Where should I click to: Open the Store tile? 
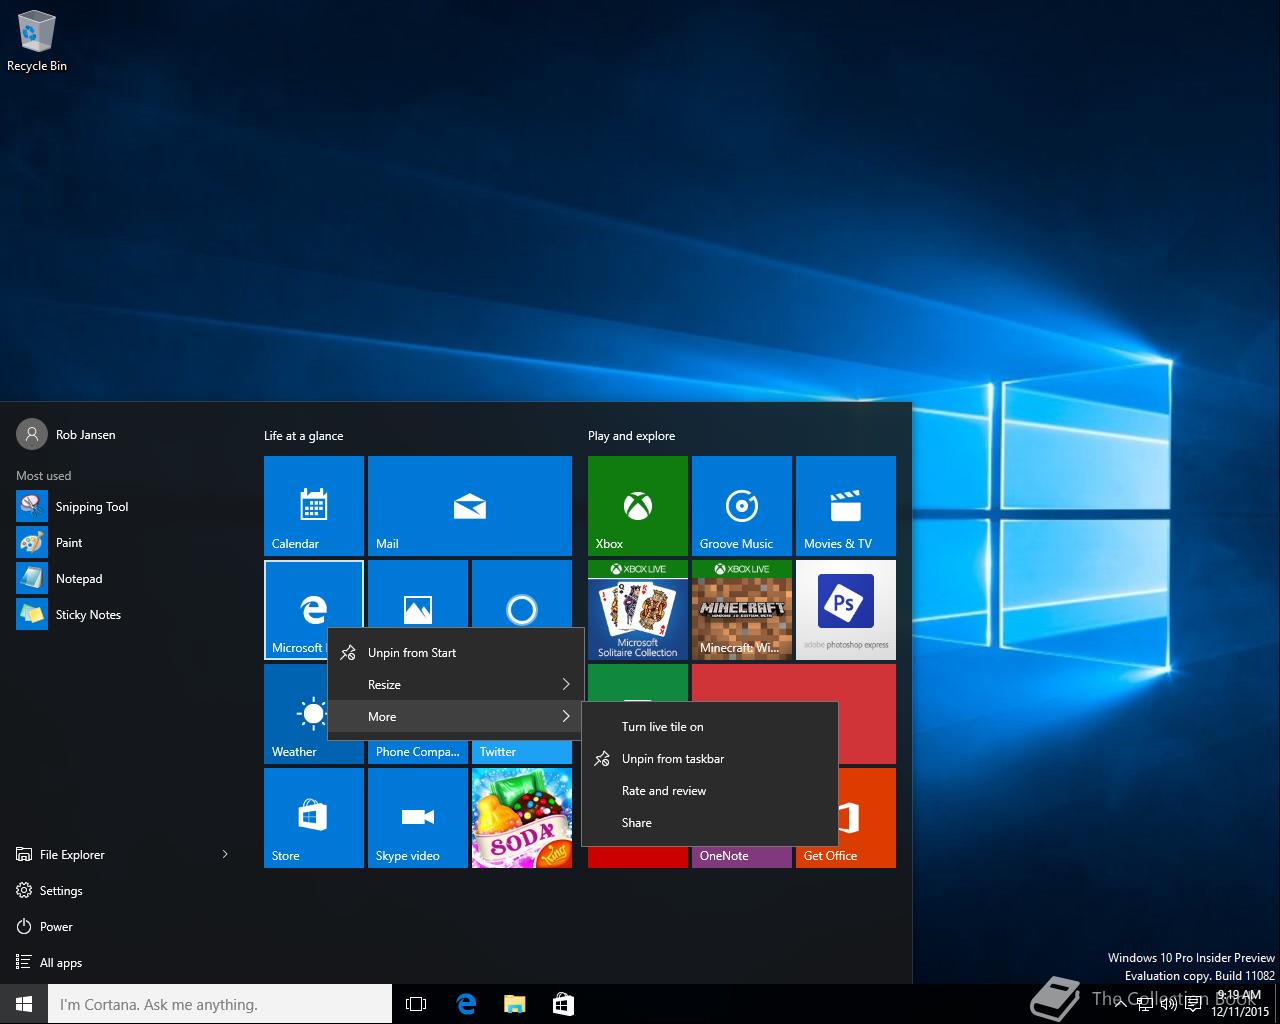(x=314, y=818)
